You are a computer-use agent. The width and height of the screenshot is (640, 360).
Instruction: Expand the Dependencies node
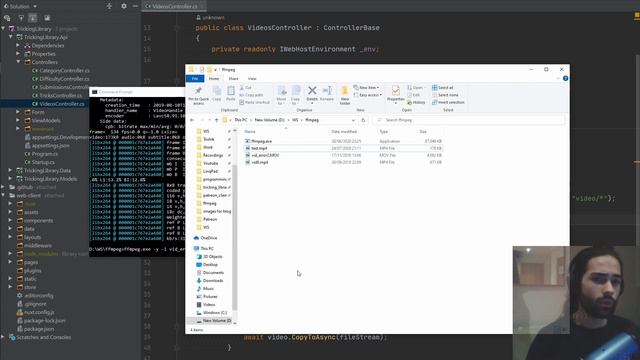(x=18, y=45)
